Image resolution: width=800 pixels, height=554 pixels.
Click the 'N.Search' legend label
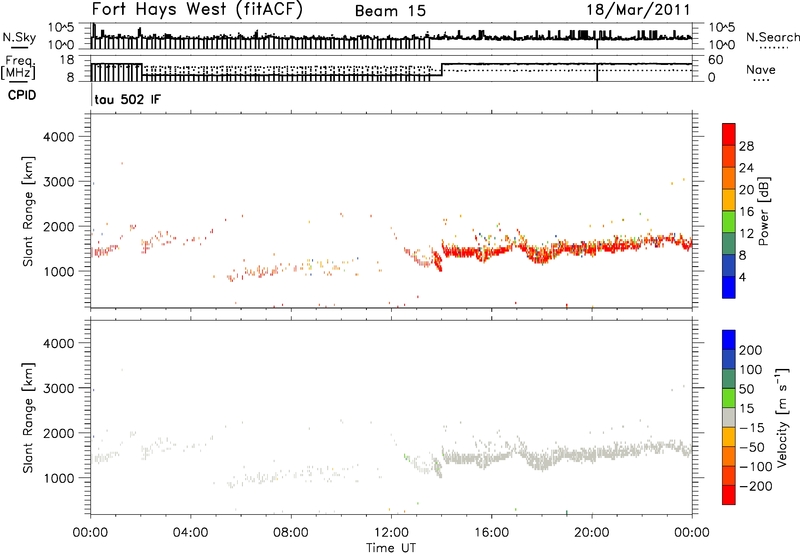click(773, 37)
